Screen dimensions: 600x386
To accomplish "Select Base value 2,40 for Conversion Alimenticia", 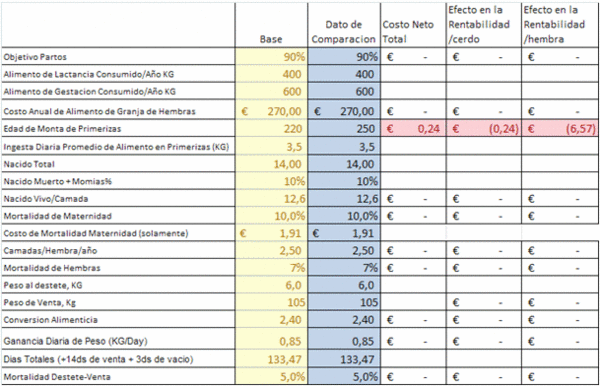I will pos(290,320).
